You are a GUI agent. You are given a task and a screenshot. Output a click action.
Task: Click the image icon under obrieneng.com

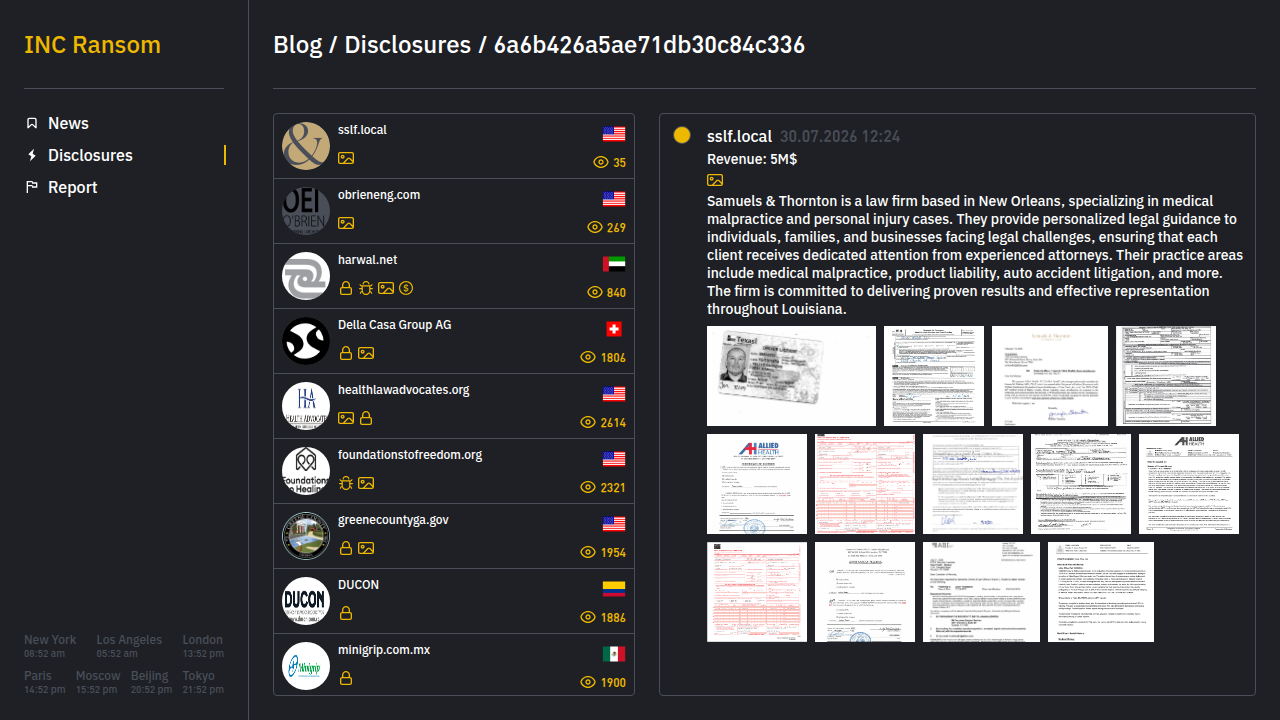coord(346,223)
